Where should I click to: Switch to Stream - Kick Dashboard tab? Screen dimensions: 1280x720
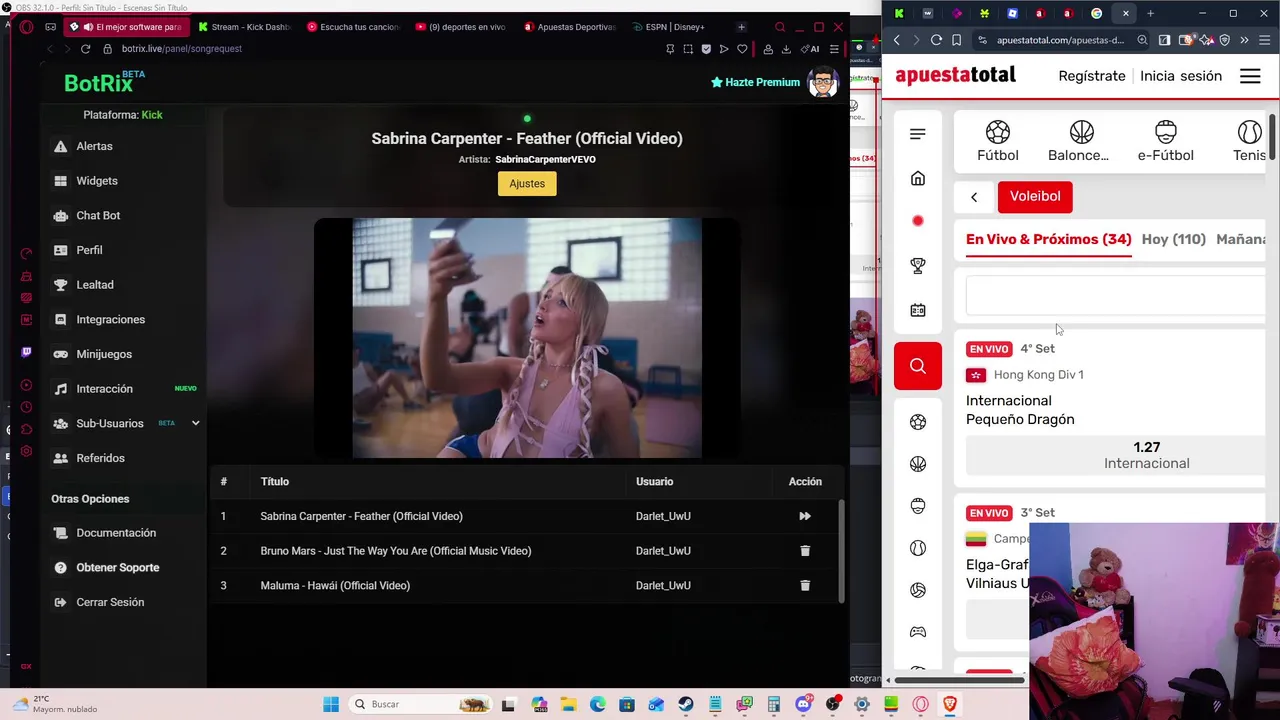(x=245, y=27)
